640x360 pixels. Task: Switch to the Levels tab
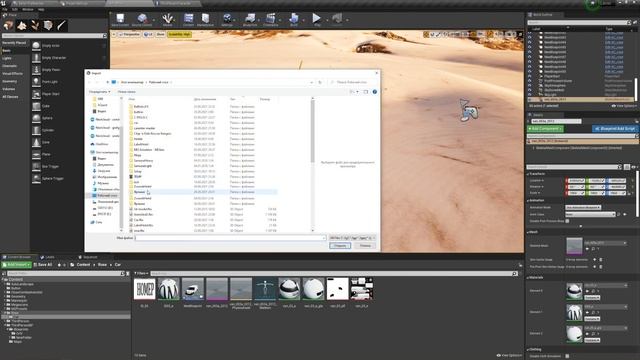(x=50, y=257)
